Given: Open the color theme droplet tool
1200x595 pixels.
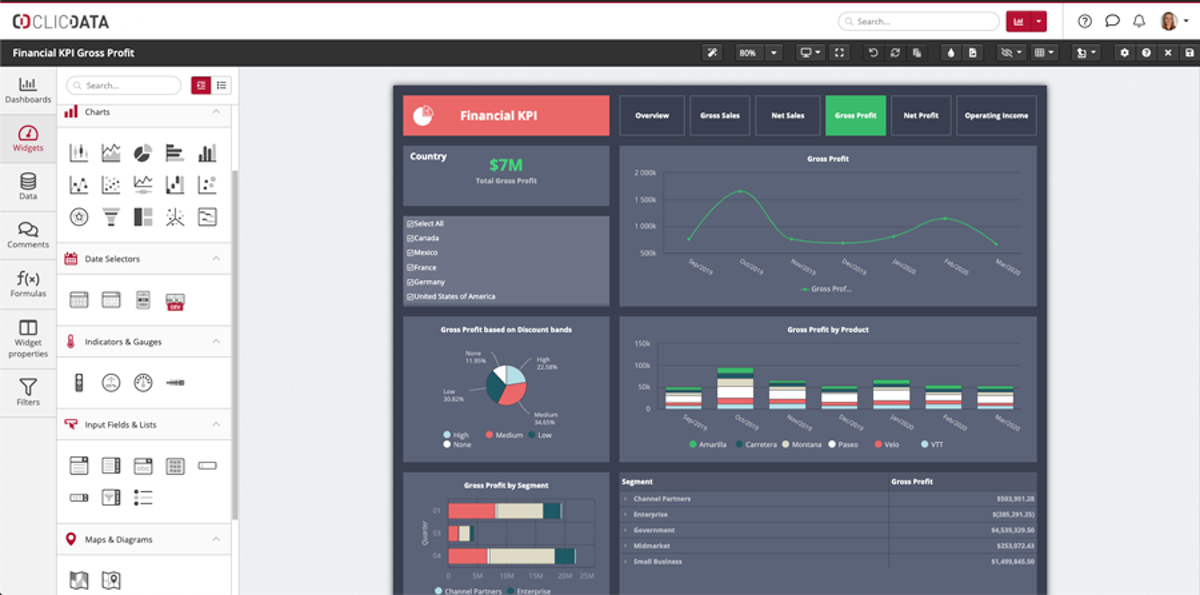Looking at the screenshot, I should (x=951, y=53).
